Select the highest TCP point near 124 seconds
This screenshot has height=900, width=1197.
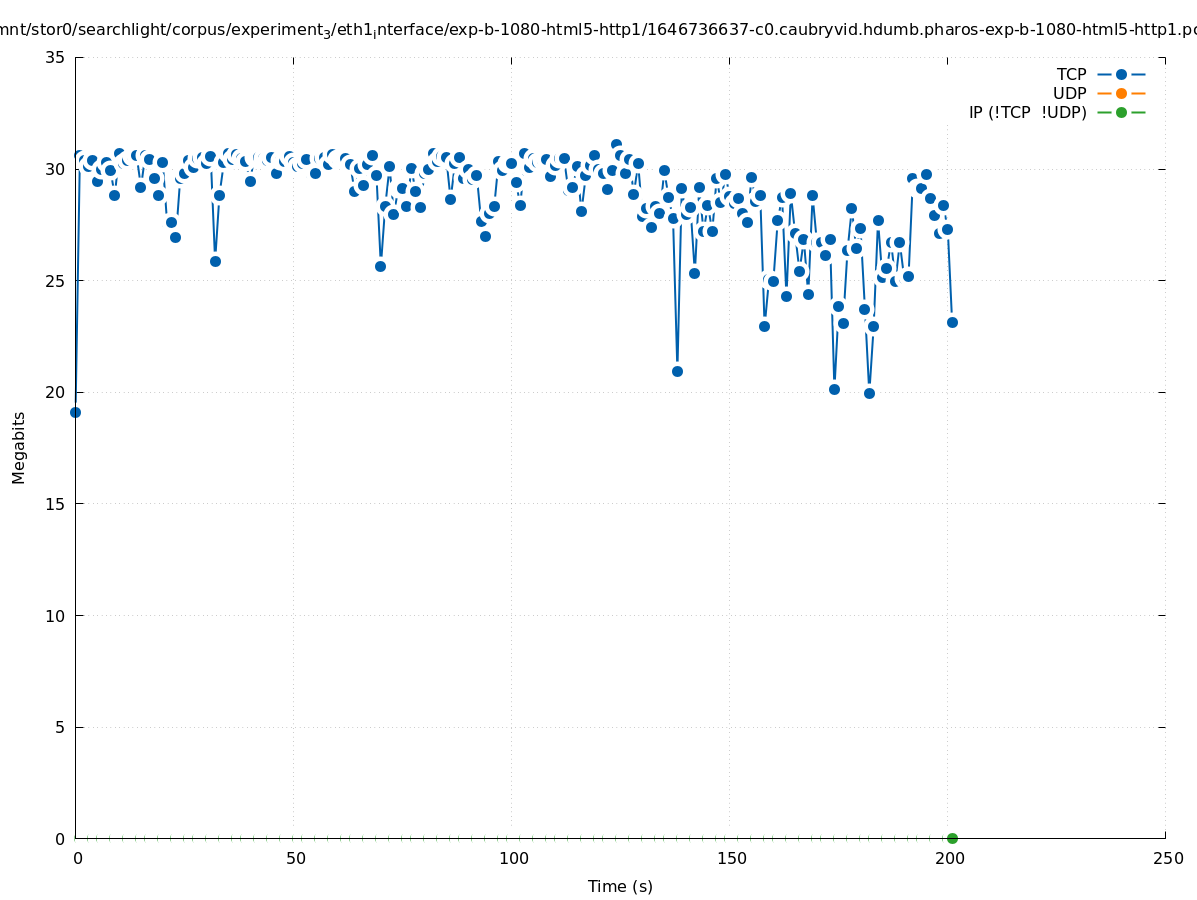(616, 145)
